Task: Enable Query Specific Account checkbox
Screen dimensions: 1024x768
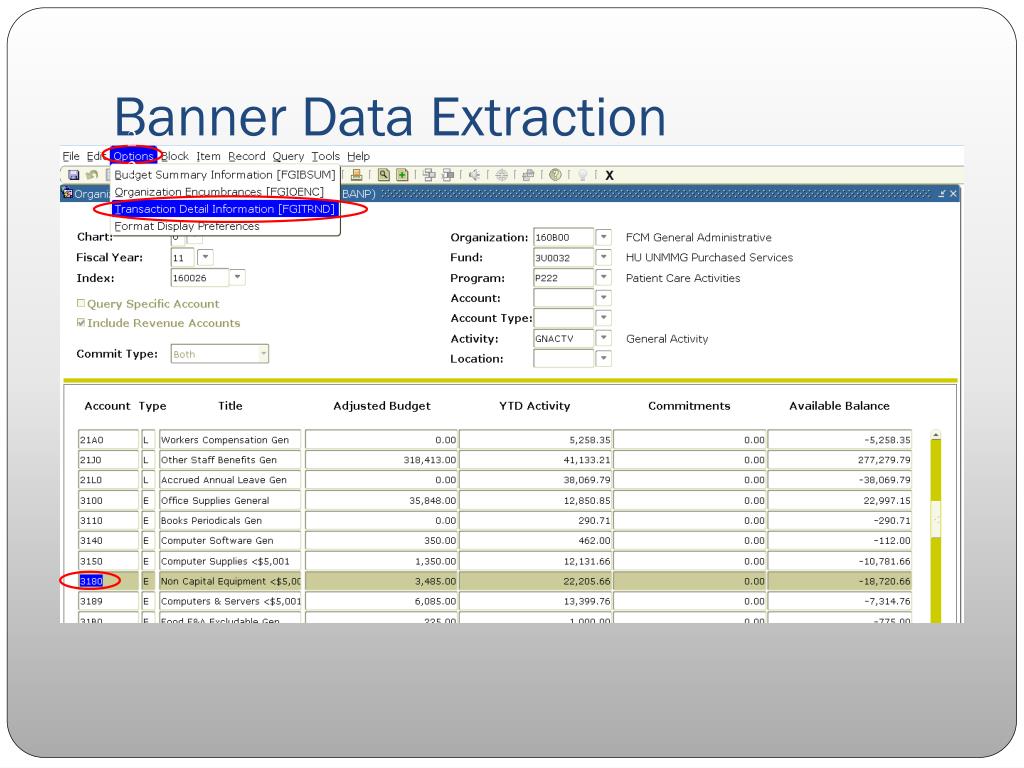Action: pos(81,304)
